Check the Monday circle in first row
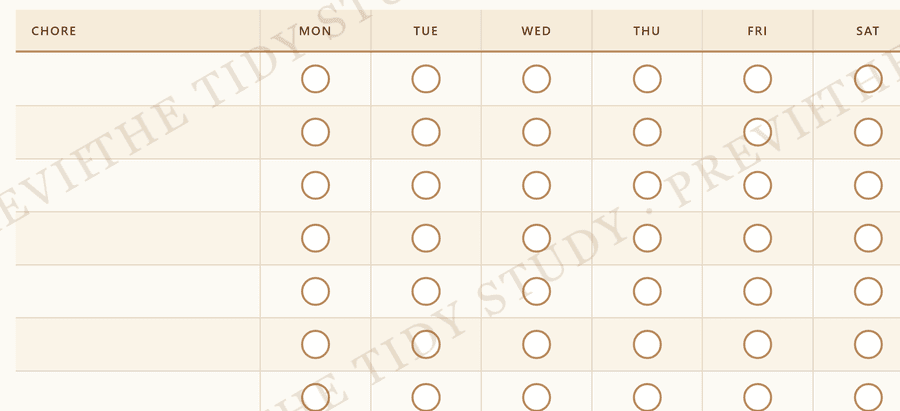This screenshot has width=900, height=411. [315, 79]
